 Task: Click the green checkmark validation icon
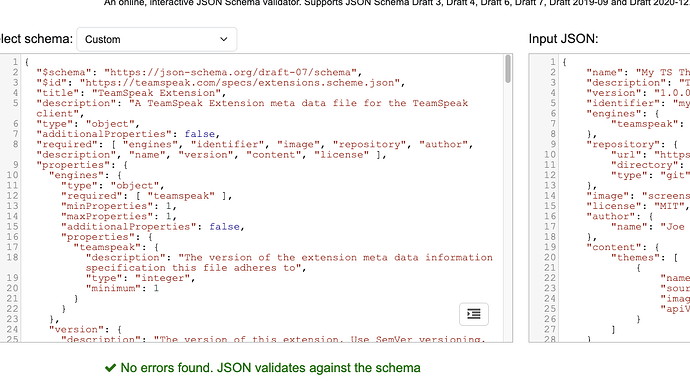pos(110,368)
